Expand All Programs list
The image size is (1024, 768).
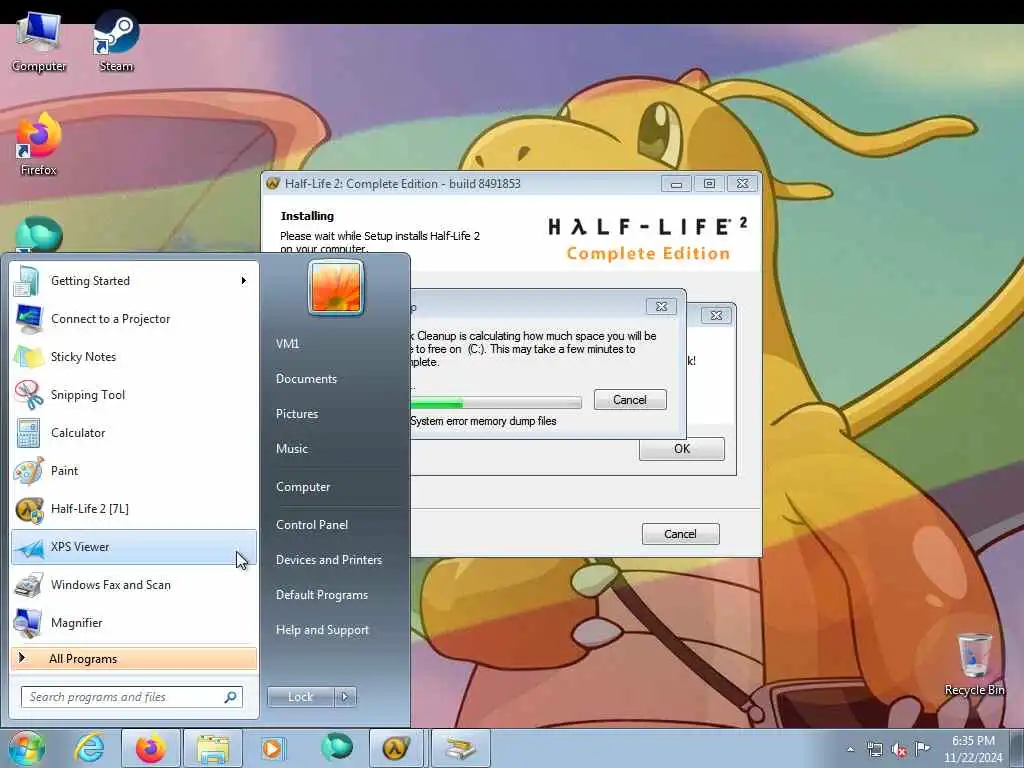pyautogui.click(x=134, y=658)
